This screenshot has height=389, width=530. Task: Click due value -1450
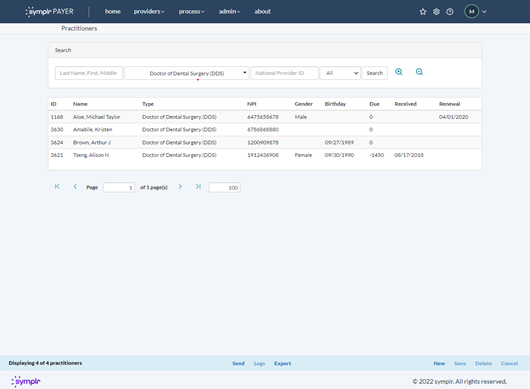(377, 155)
